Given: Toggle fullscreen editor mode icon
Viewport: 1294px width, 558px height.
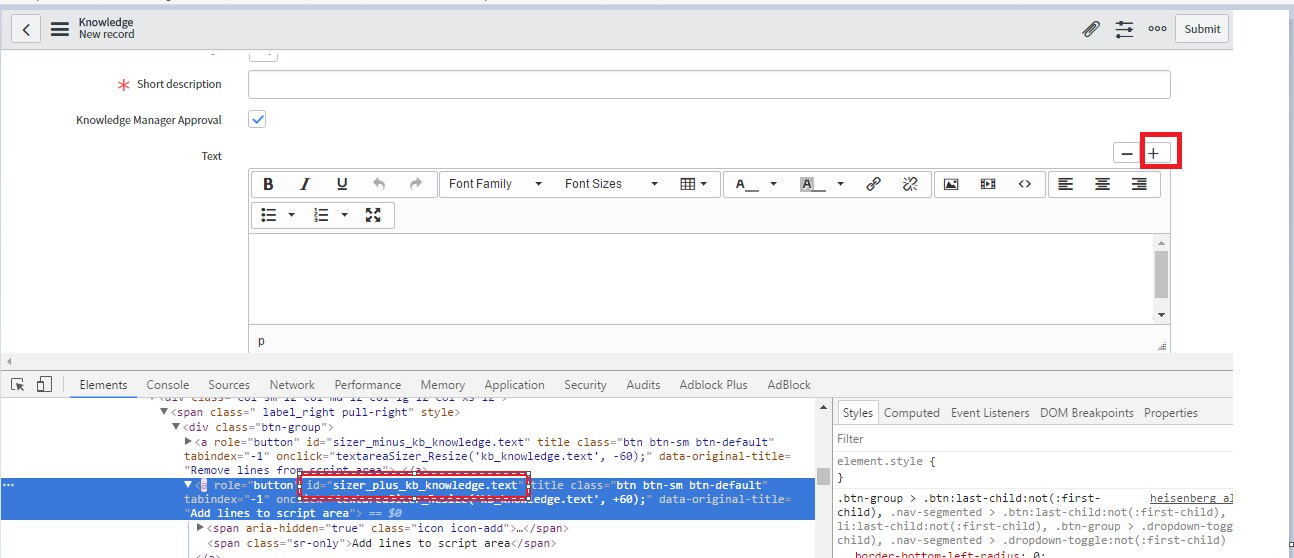Looking at the screenshot, I should point(373,215).
